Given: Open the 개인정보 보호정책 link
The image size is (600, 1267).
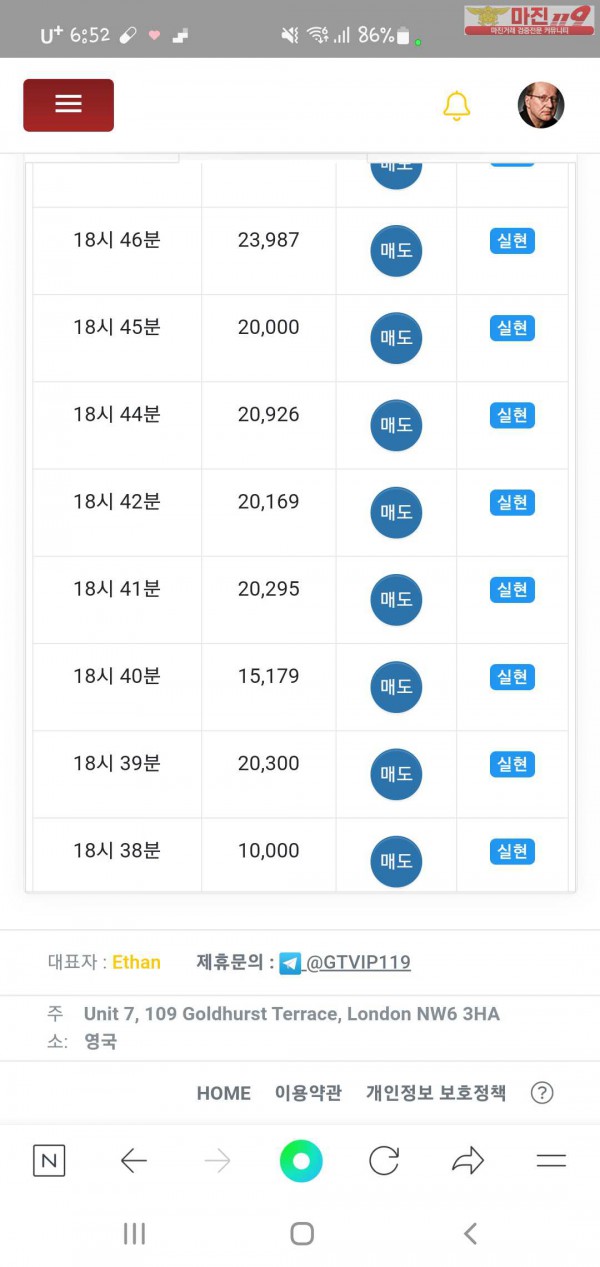Looking at the screenshot, I should (436, 1093).
